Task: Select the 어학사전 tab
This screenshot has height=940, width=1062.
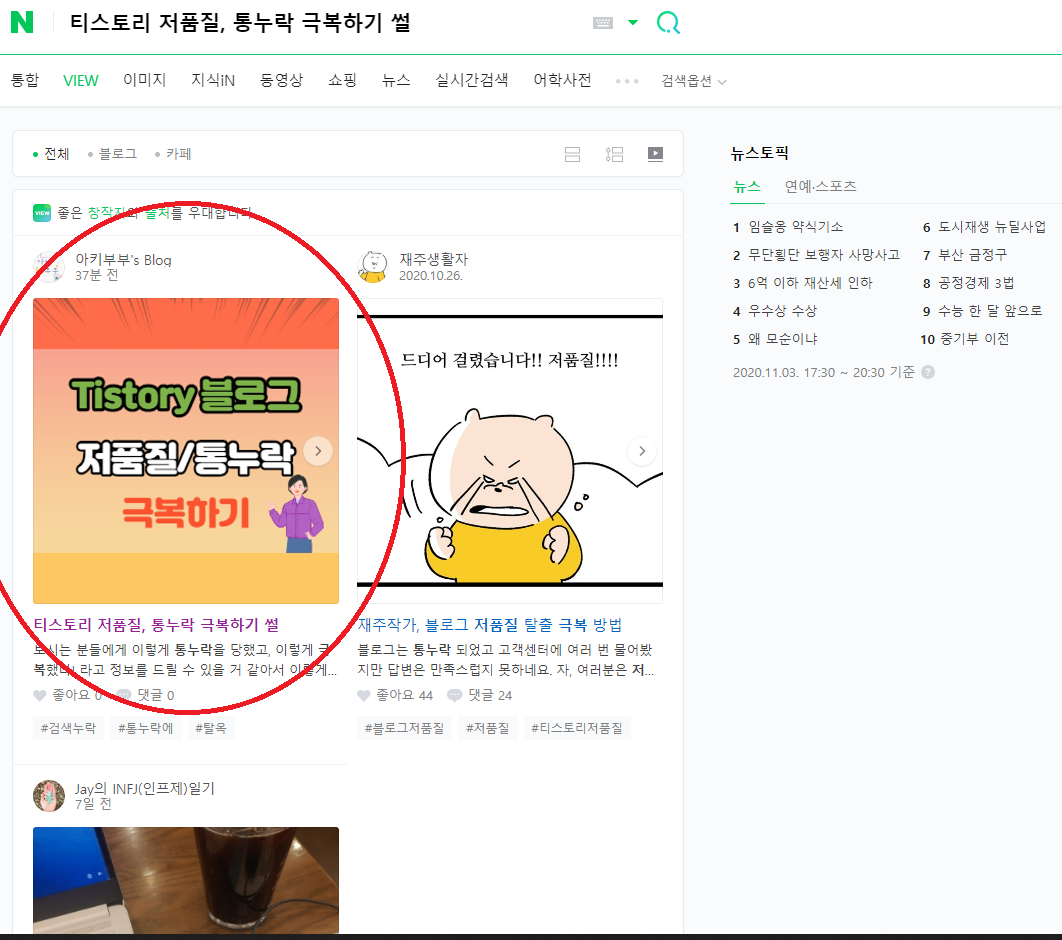Action: click(562, 80)
